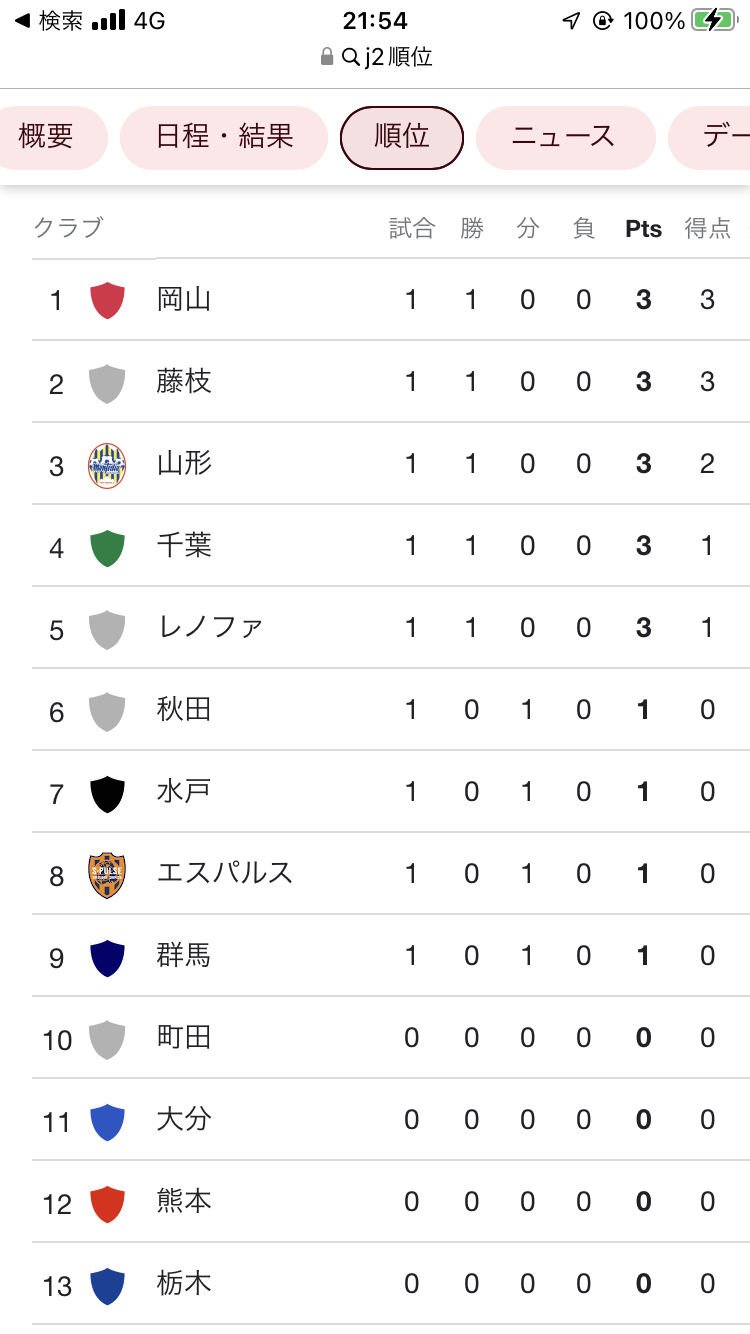Tap the j2 順位 address bar

point(385,57)
